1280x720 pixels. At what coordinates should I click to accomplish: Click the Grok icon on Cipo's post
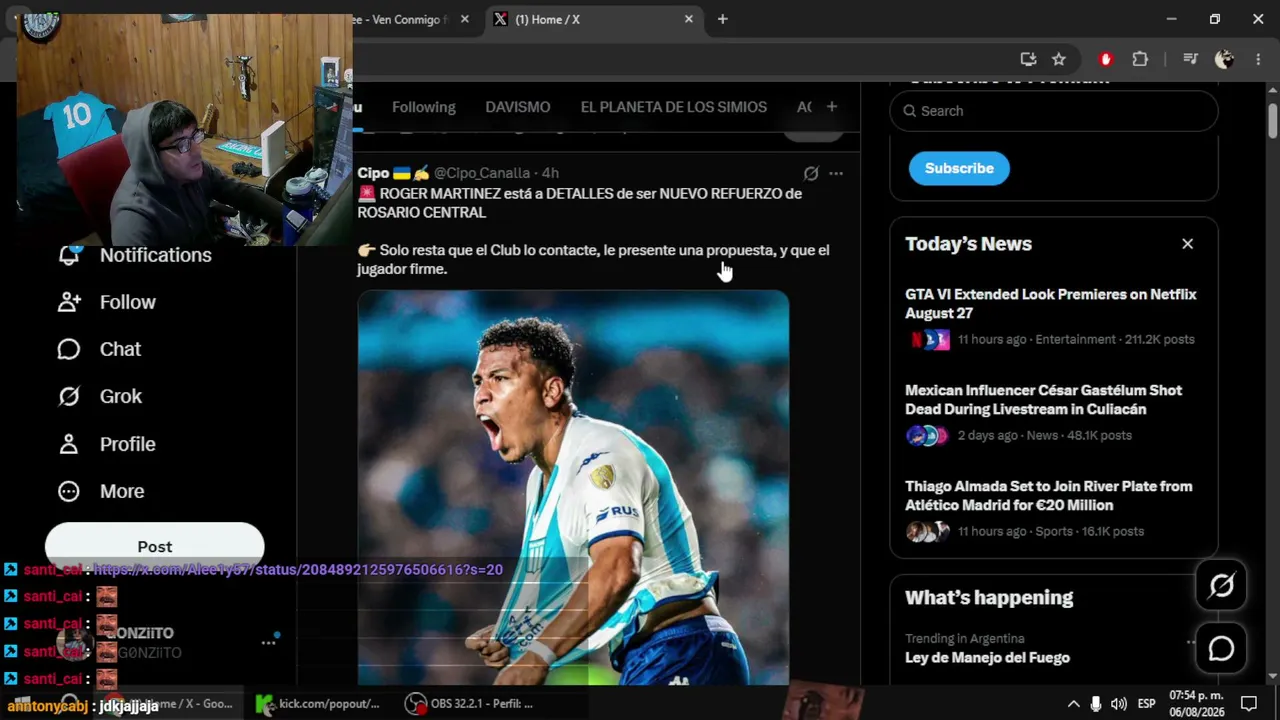click(x=811, y=173)
